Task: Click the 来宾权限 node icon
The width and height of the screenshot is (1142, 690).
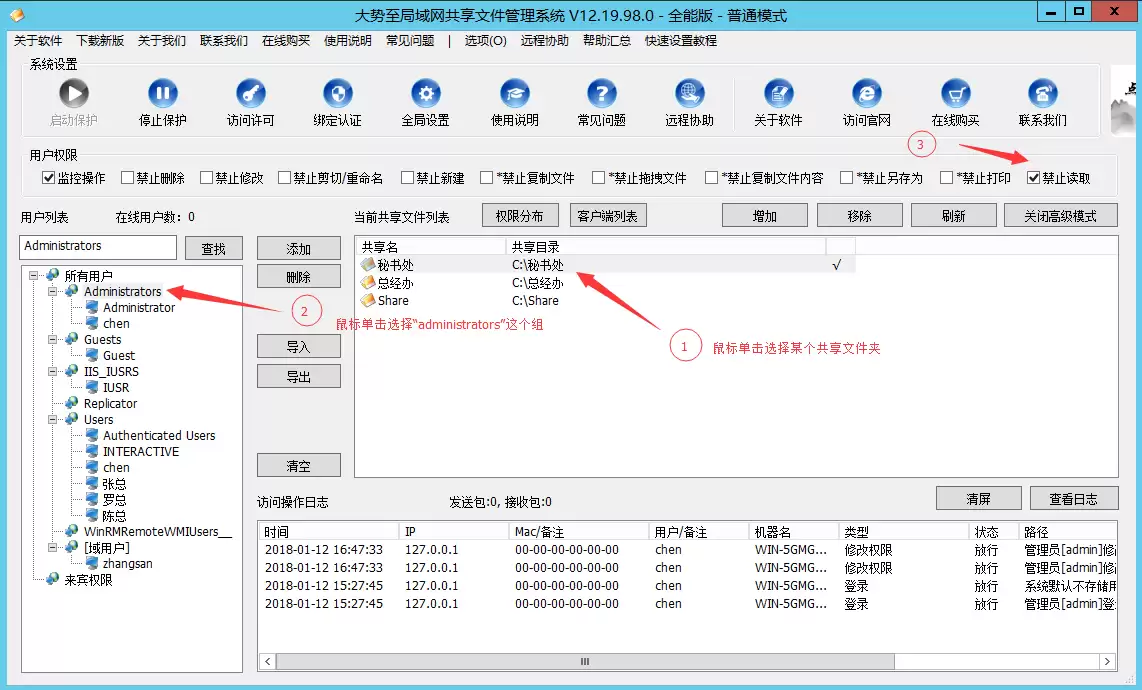Action: click(x=52, y=579)
